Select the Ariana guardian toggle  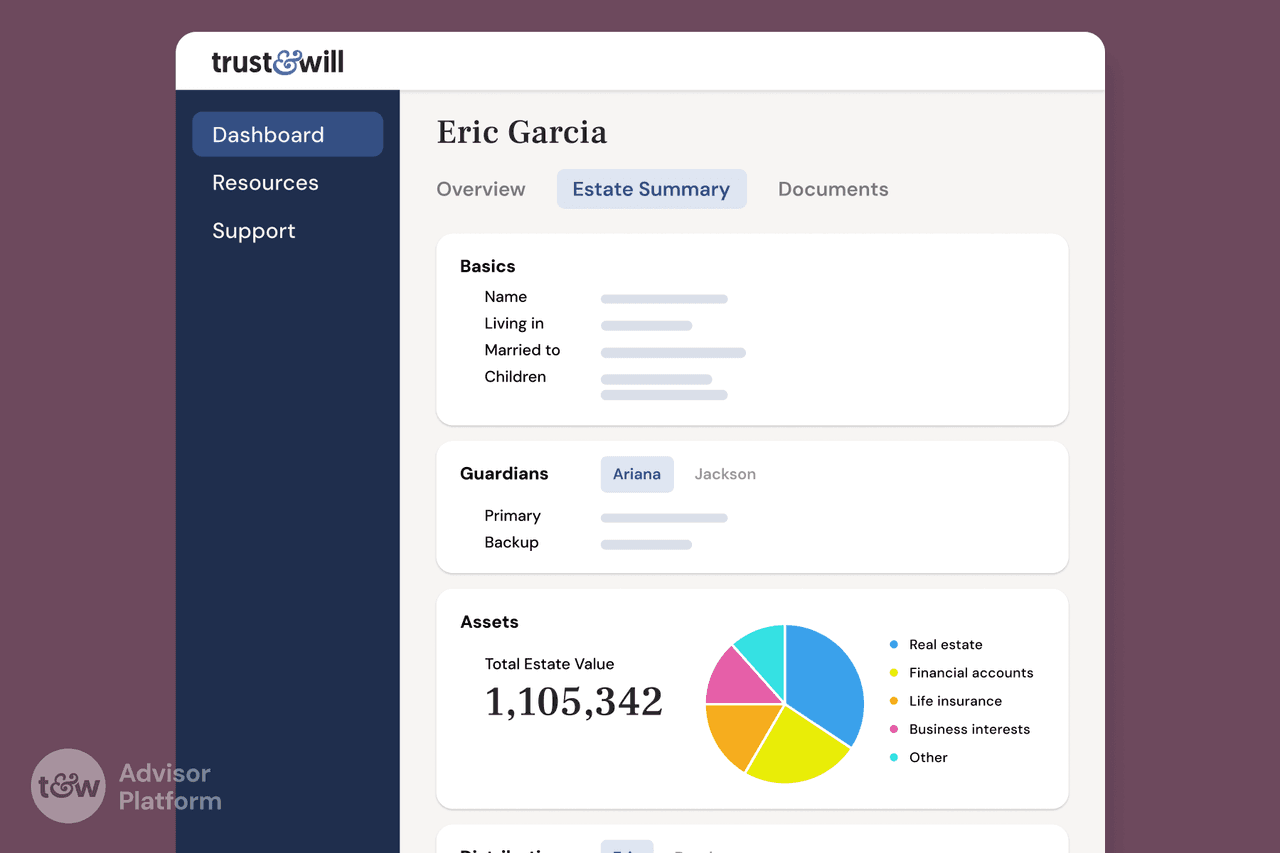click(x=637, y=474)
